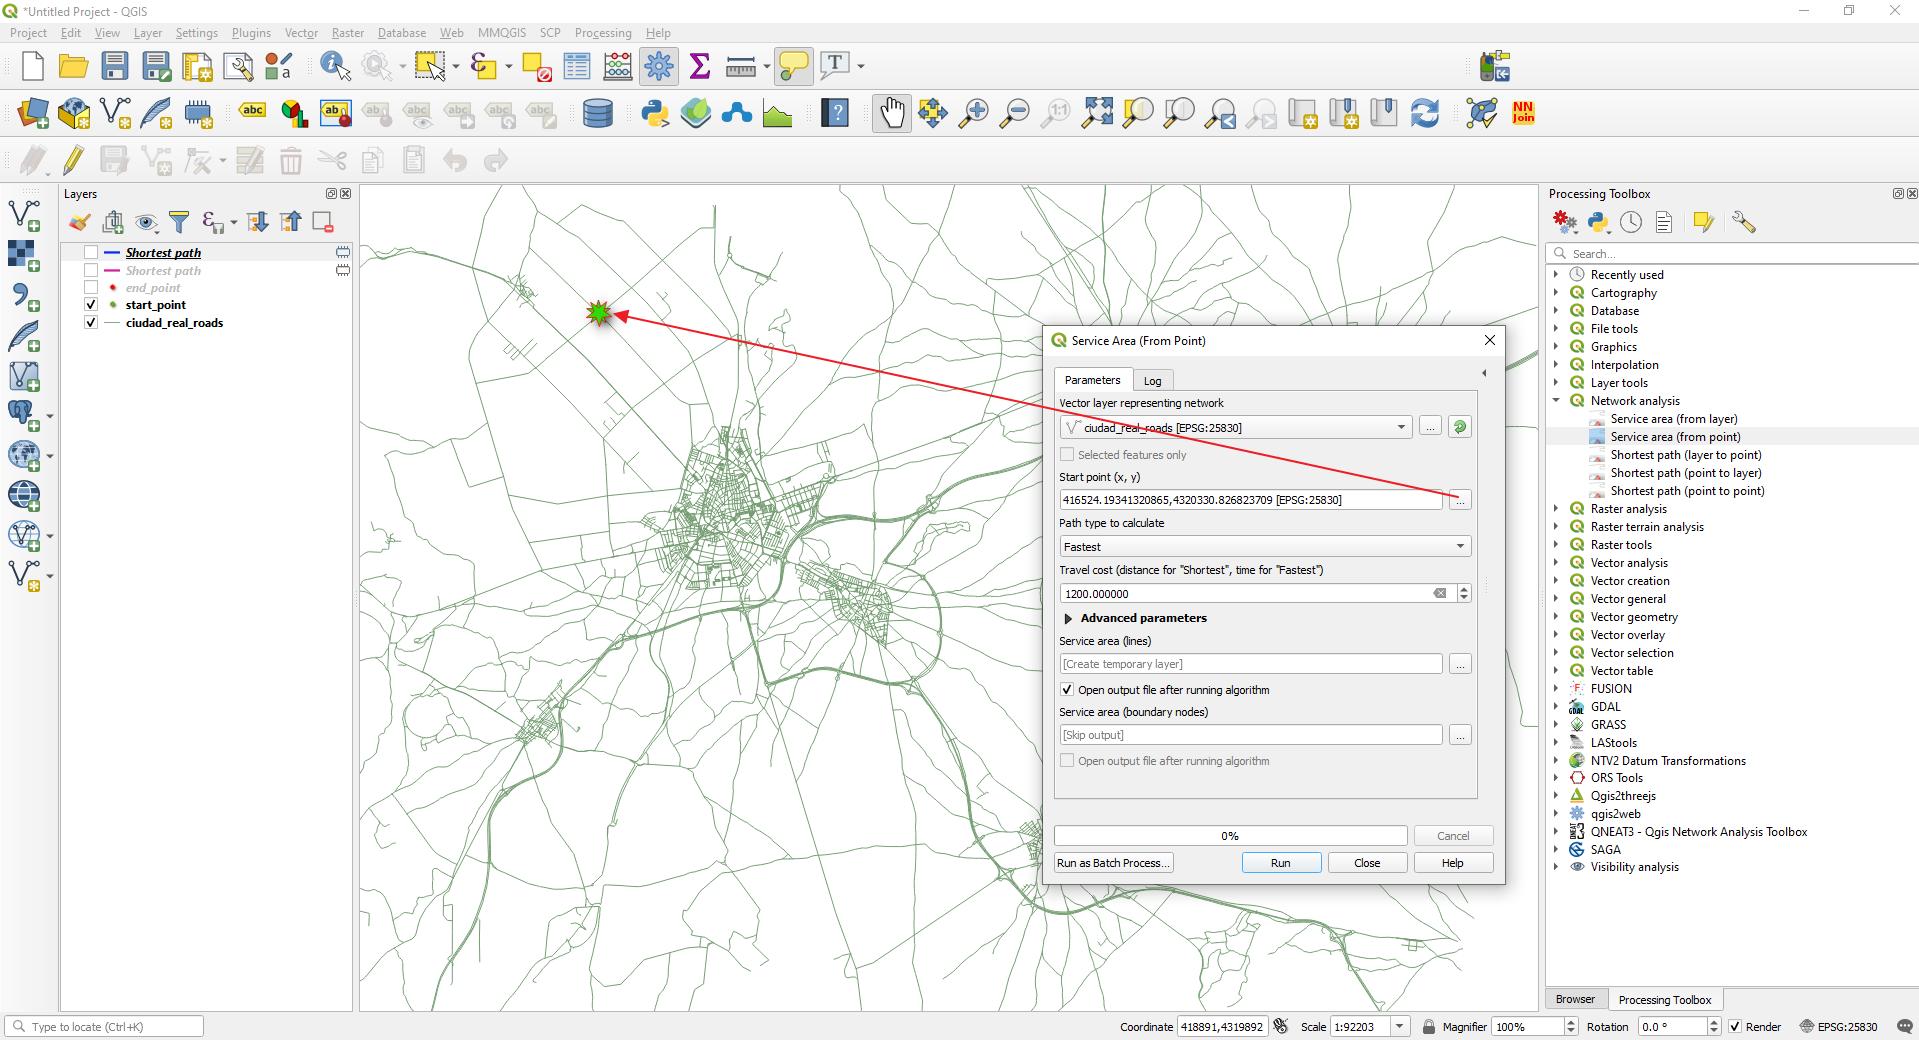Open the Python Console
Image resolution: width=1919 pixels, height=1040 pixels.
pyautogui.click(x=655, y=113)
